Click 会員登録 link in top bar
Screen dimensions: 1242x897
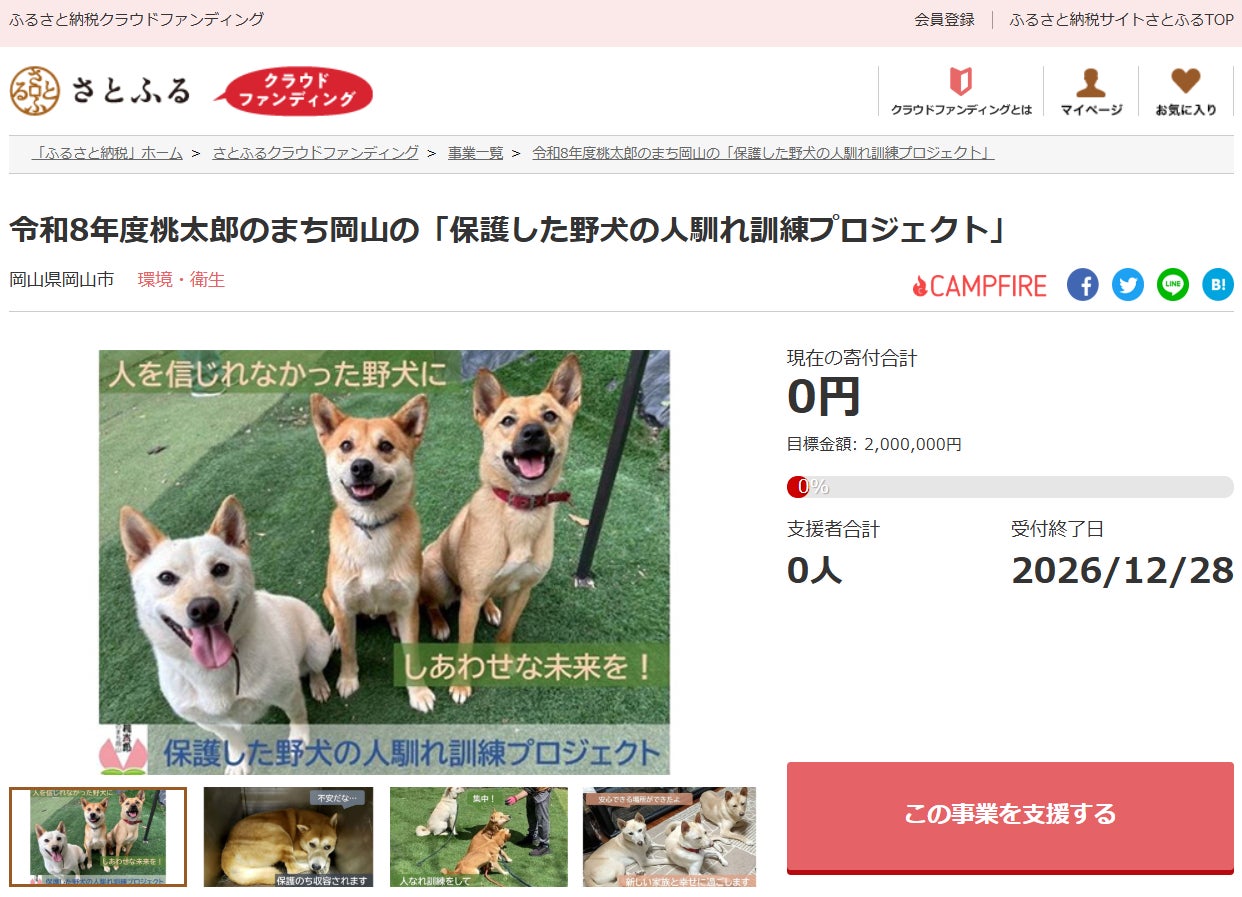click(944, 20)
